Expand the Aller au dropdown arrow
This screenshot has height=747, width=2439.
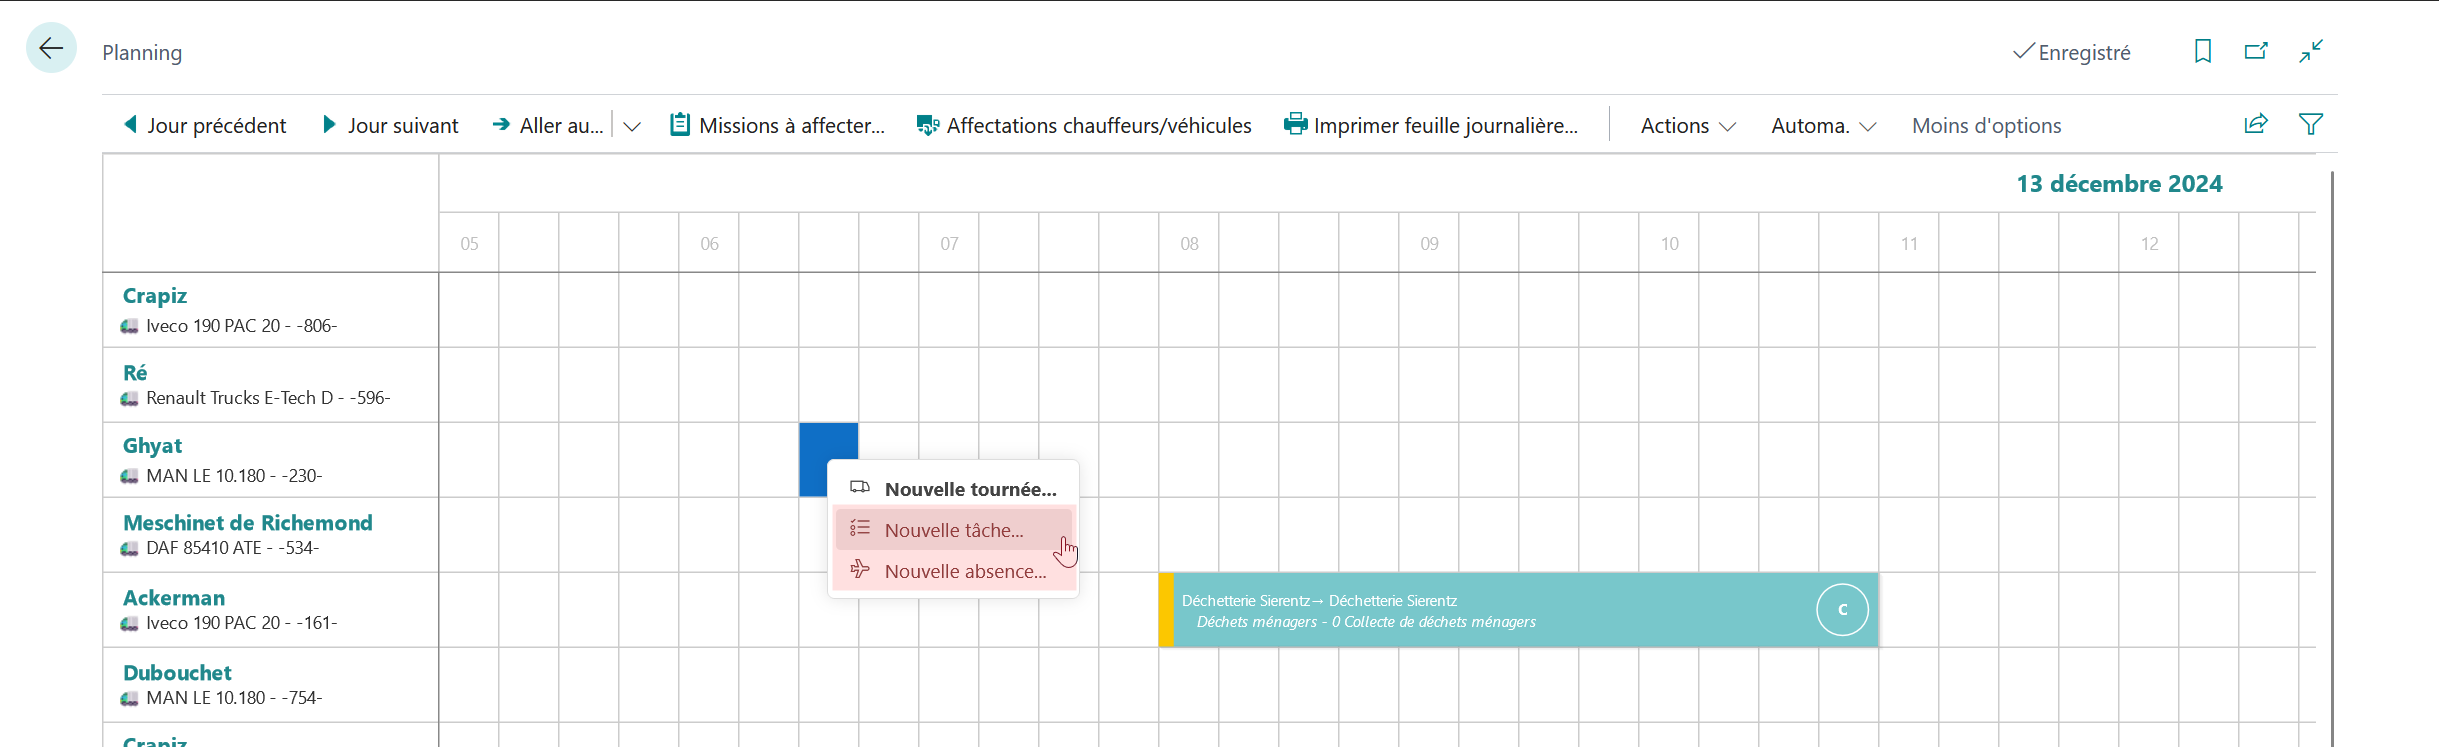tap(632, 126)
